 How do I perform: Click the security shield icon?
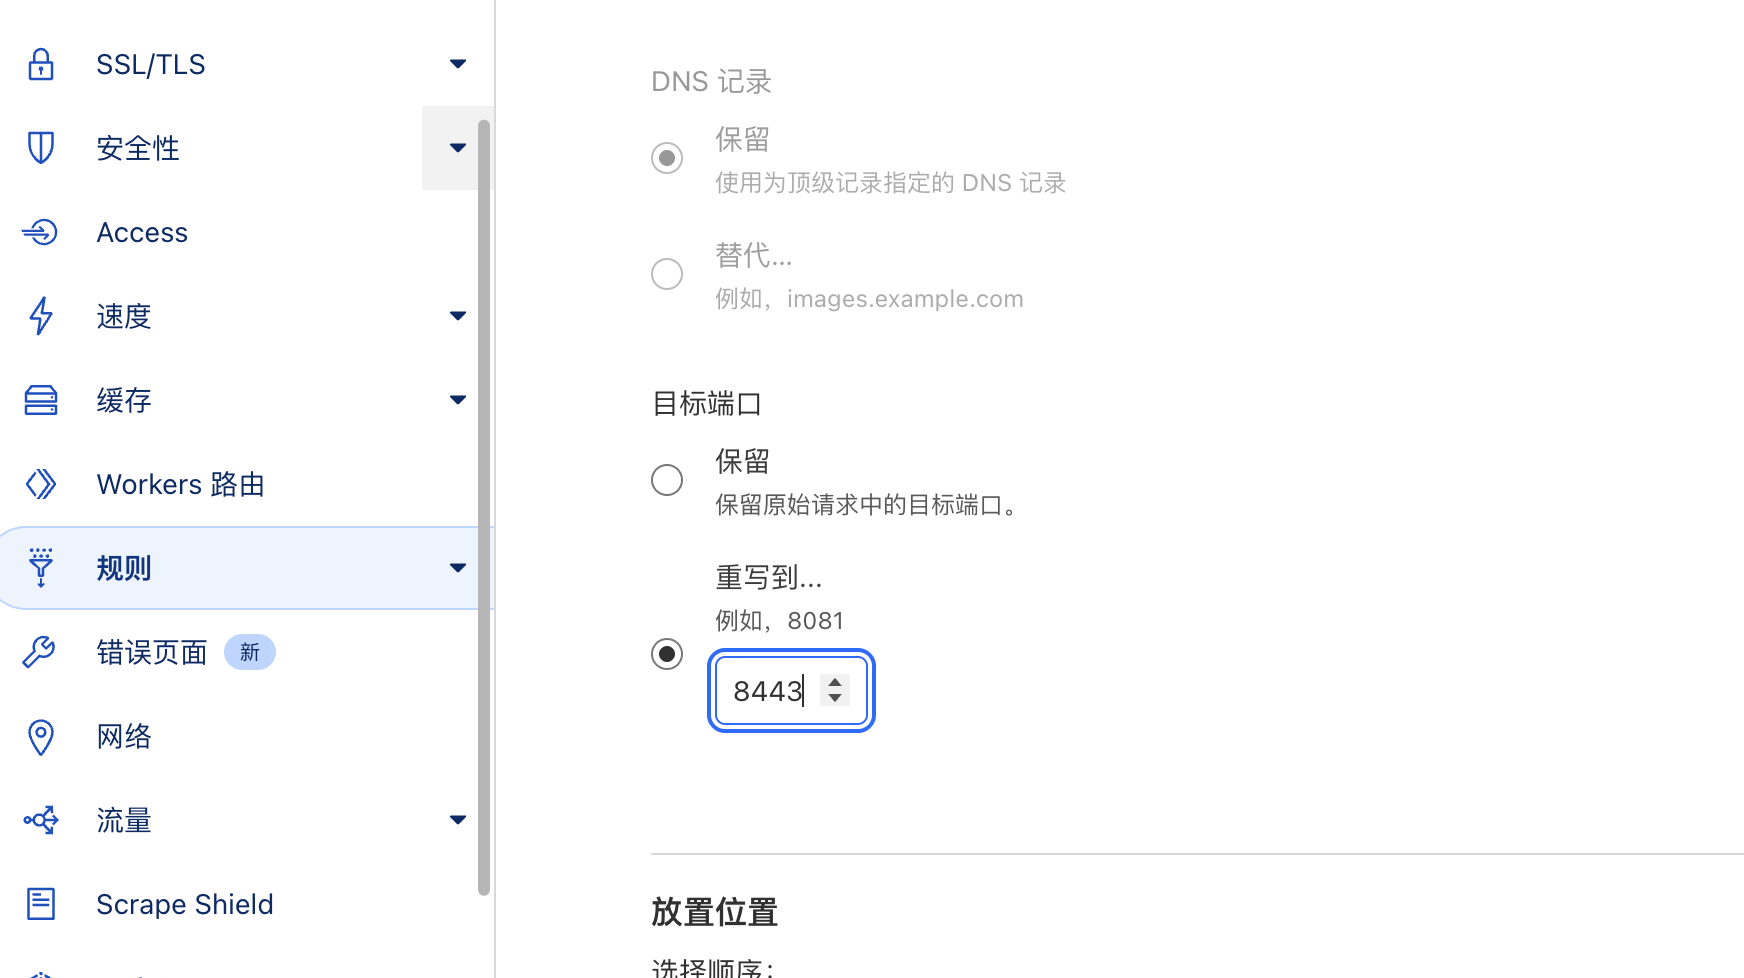coord(41,148)
